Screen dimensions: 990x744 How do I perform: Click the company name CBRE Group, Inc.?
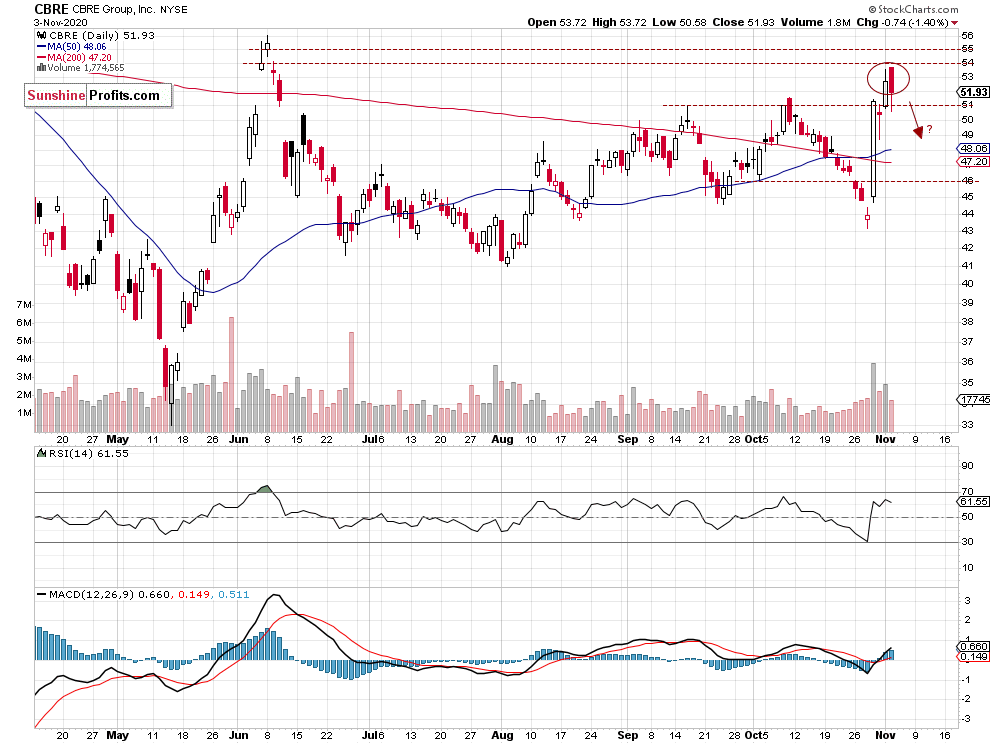pos(115,10)
